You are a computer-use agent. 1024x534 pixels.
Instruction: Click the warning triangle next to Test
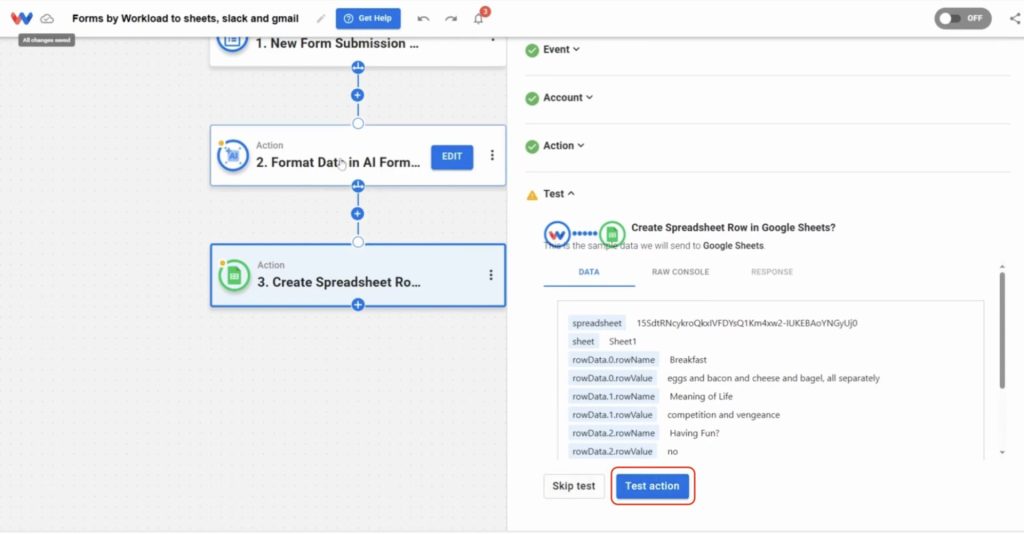(x=532, y=195)
